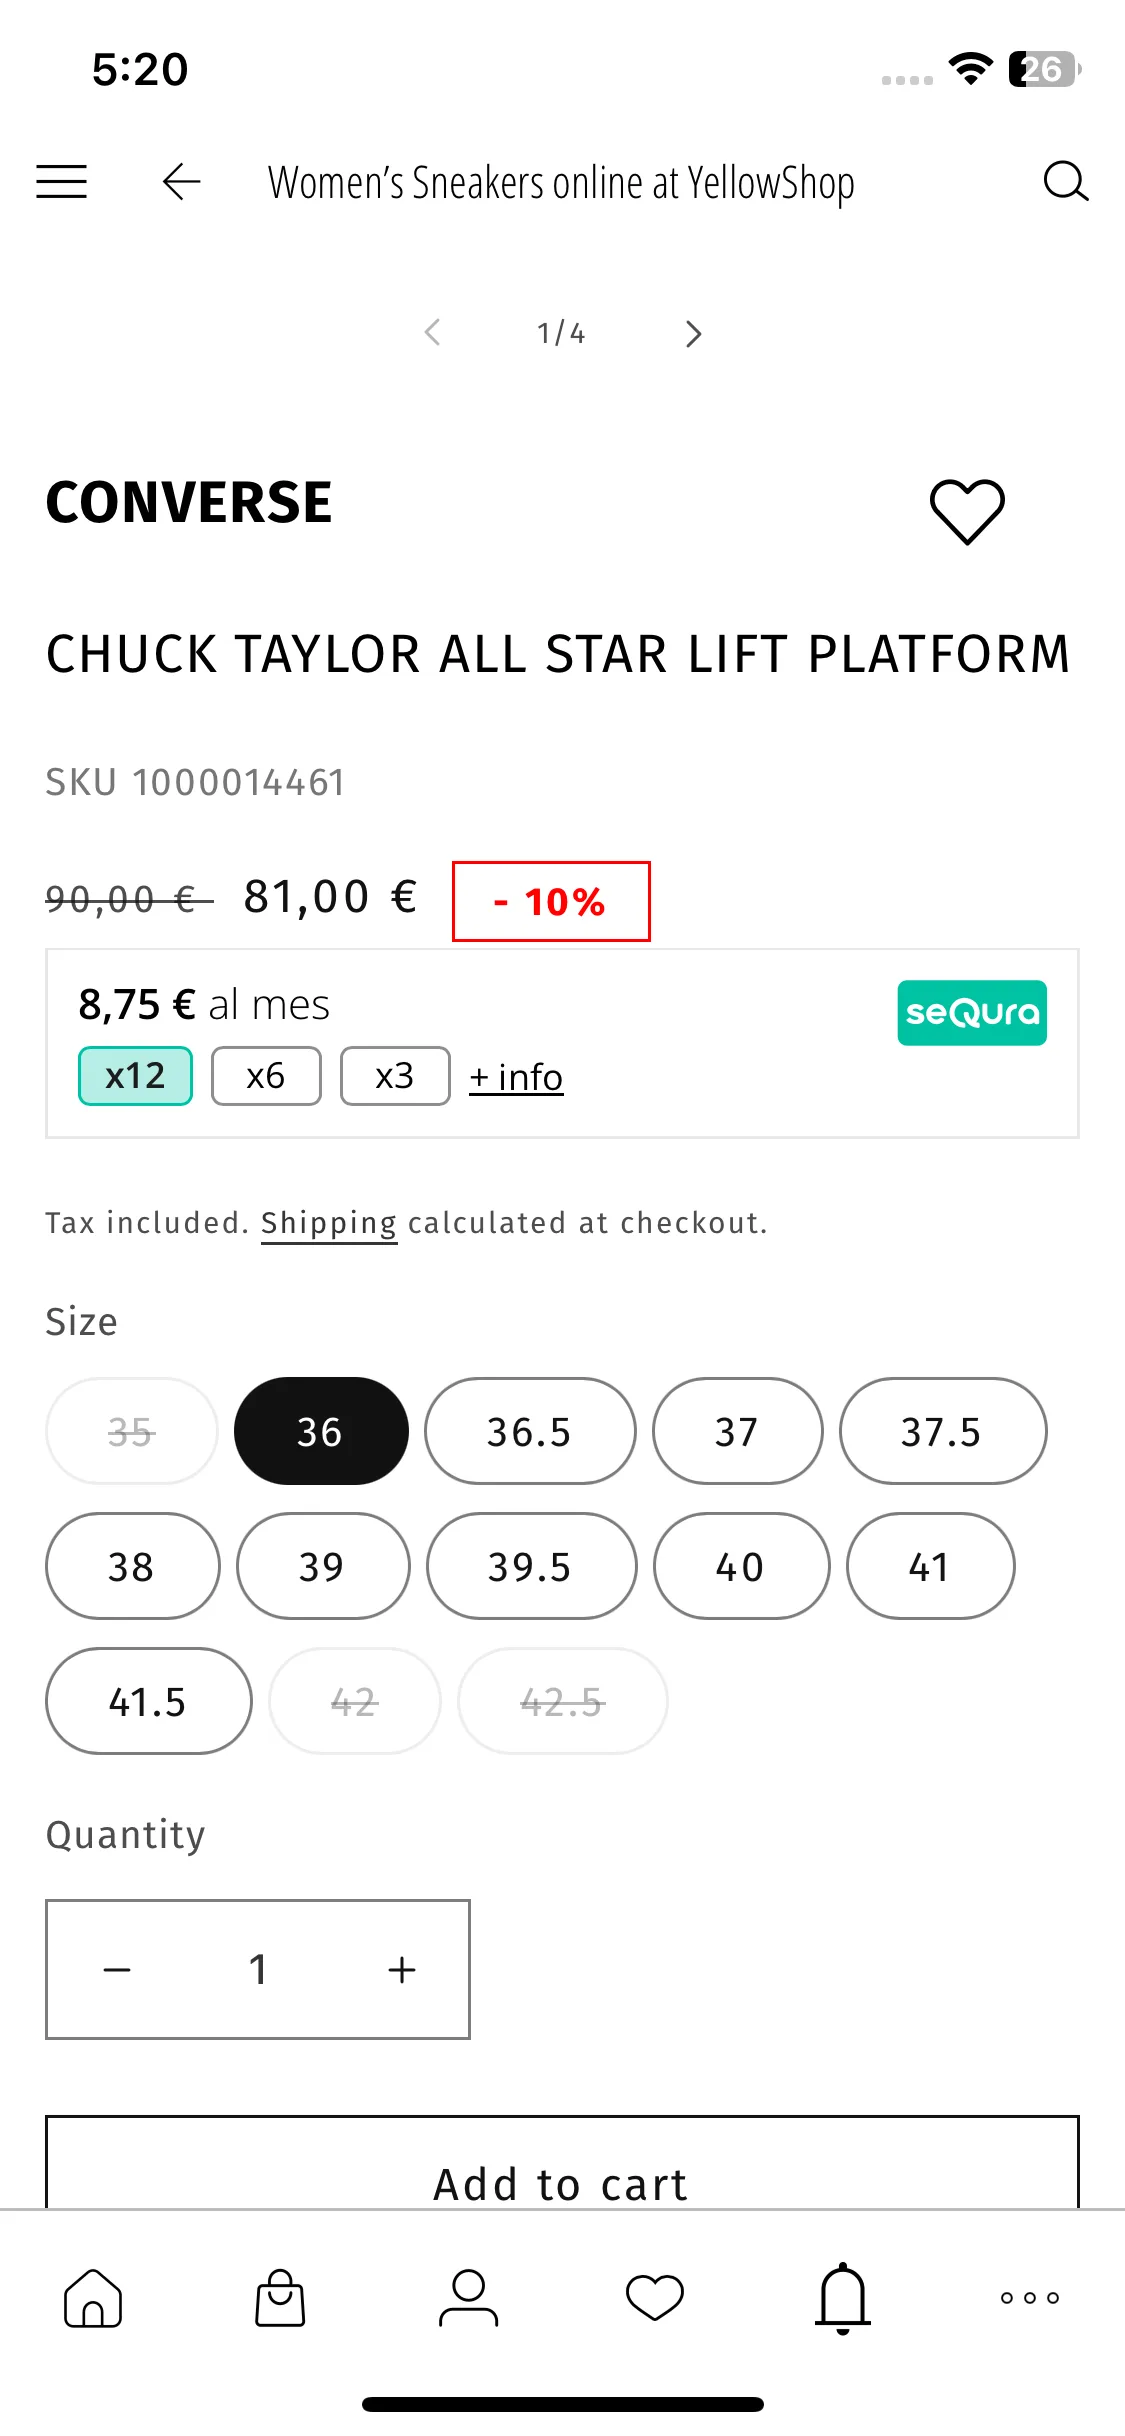
Task: Choose size 41.5
Action: click(149, 1701)
